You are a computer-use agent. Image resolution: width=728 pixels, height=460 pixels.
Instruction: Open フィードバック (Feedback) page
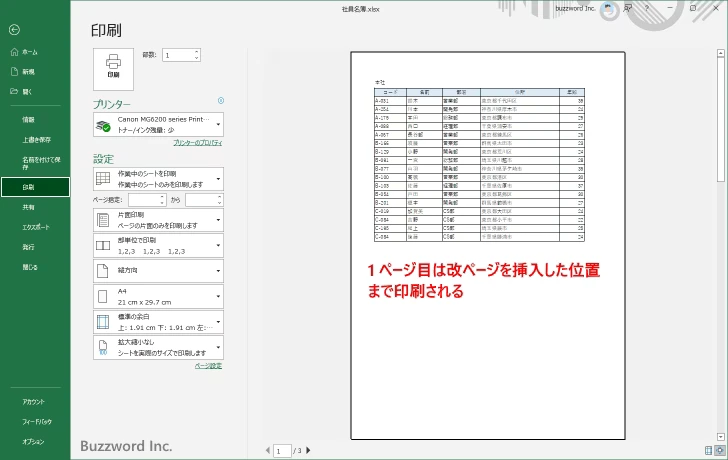37,421
